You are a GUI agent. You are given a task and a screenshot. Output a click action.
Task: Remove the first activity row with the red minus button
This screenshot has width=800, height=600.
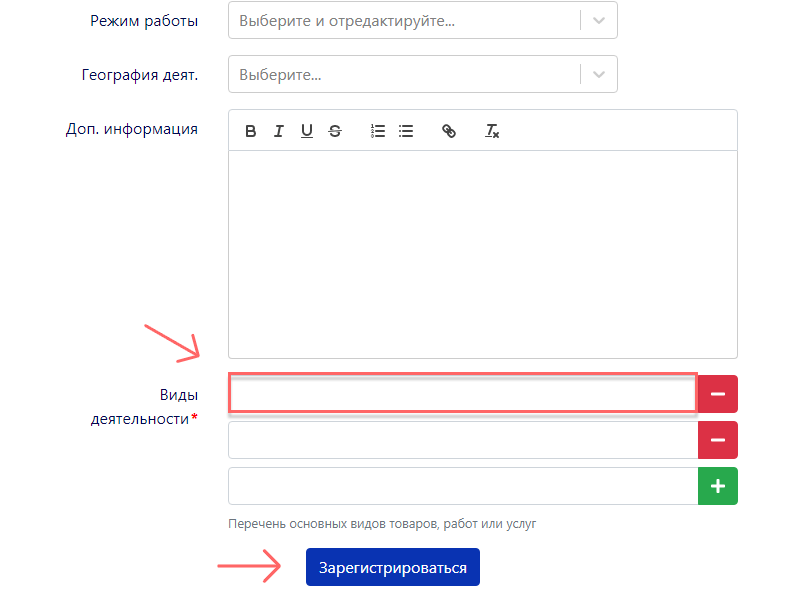pos(717,394)
